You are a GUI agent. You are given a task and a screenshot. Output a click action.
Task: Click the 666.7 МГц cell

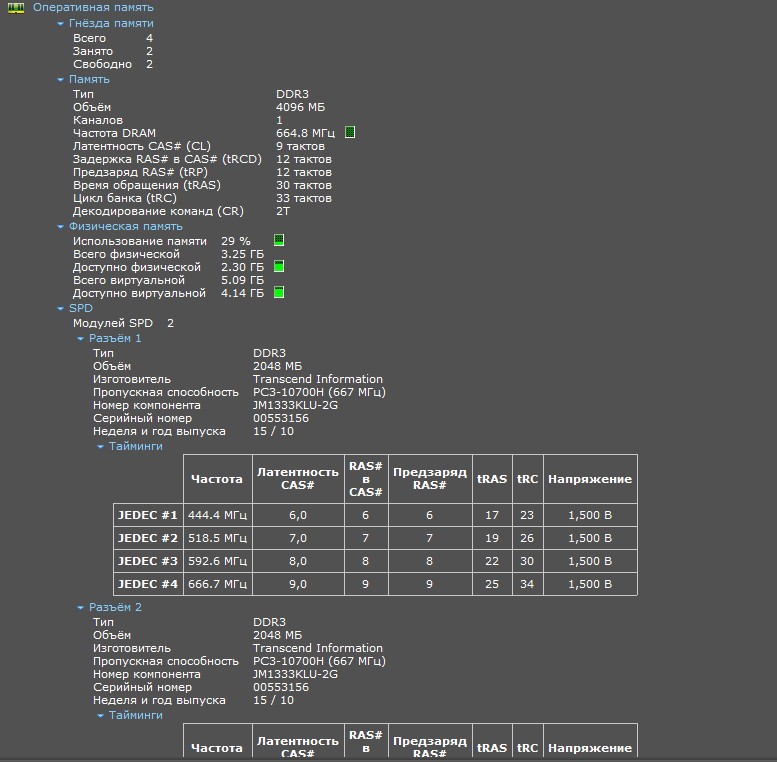coord(218,584)
